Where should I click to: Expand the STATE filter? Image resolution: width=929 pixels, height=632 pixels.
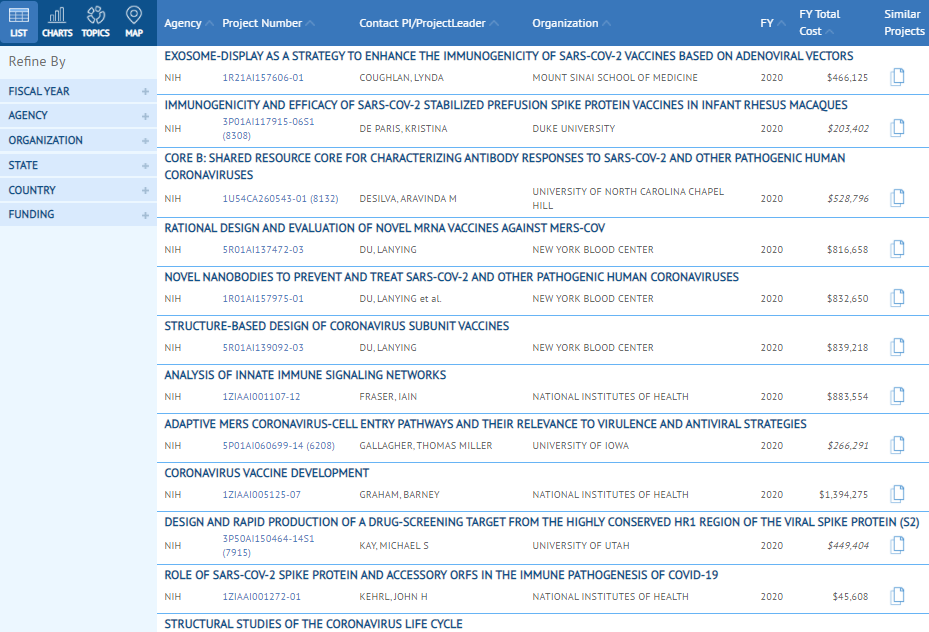[x=78, y=165]
